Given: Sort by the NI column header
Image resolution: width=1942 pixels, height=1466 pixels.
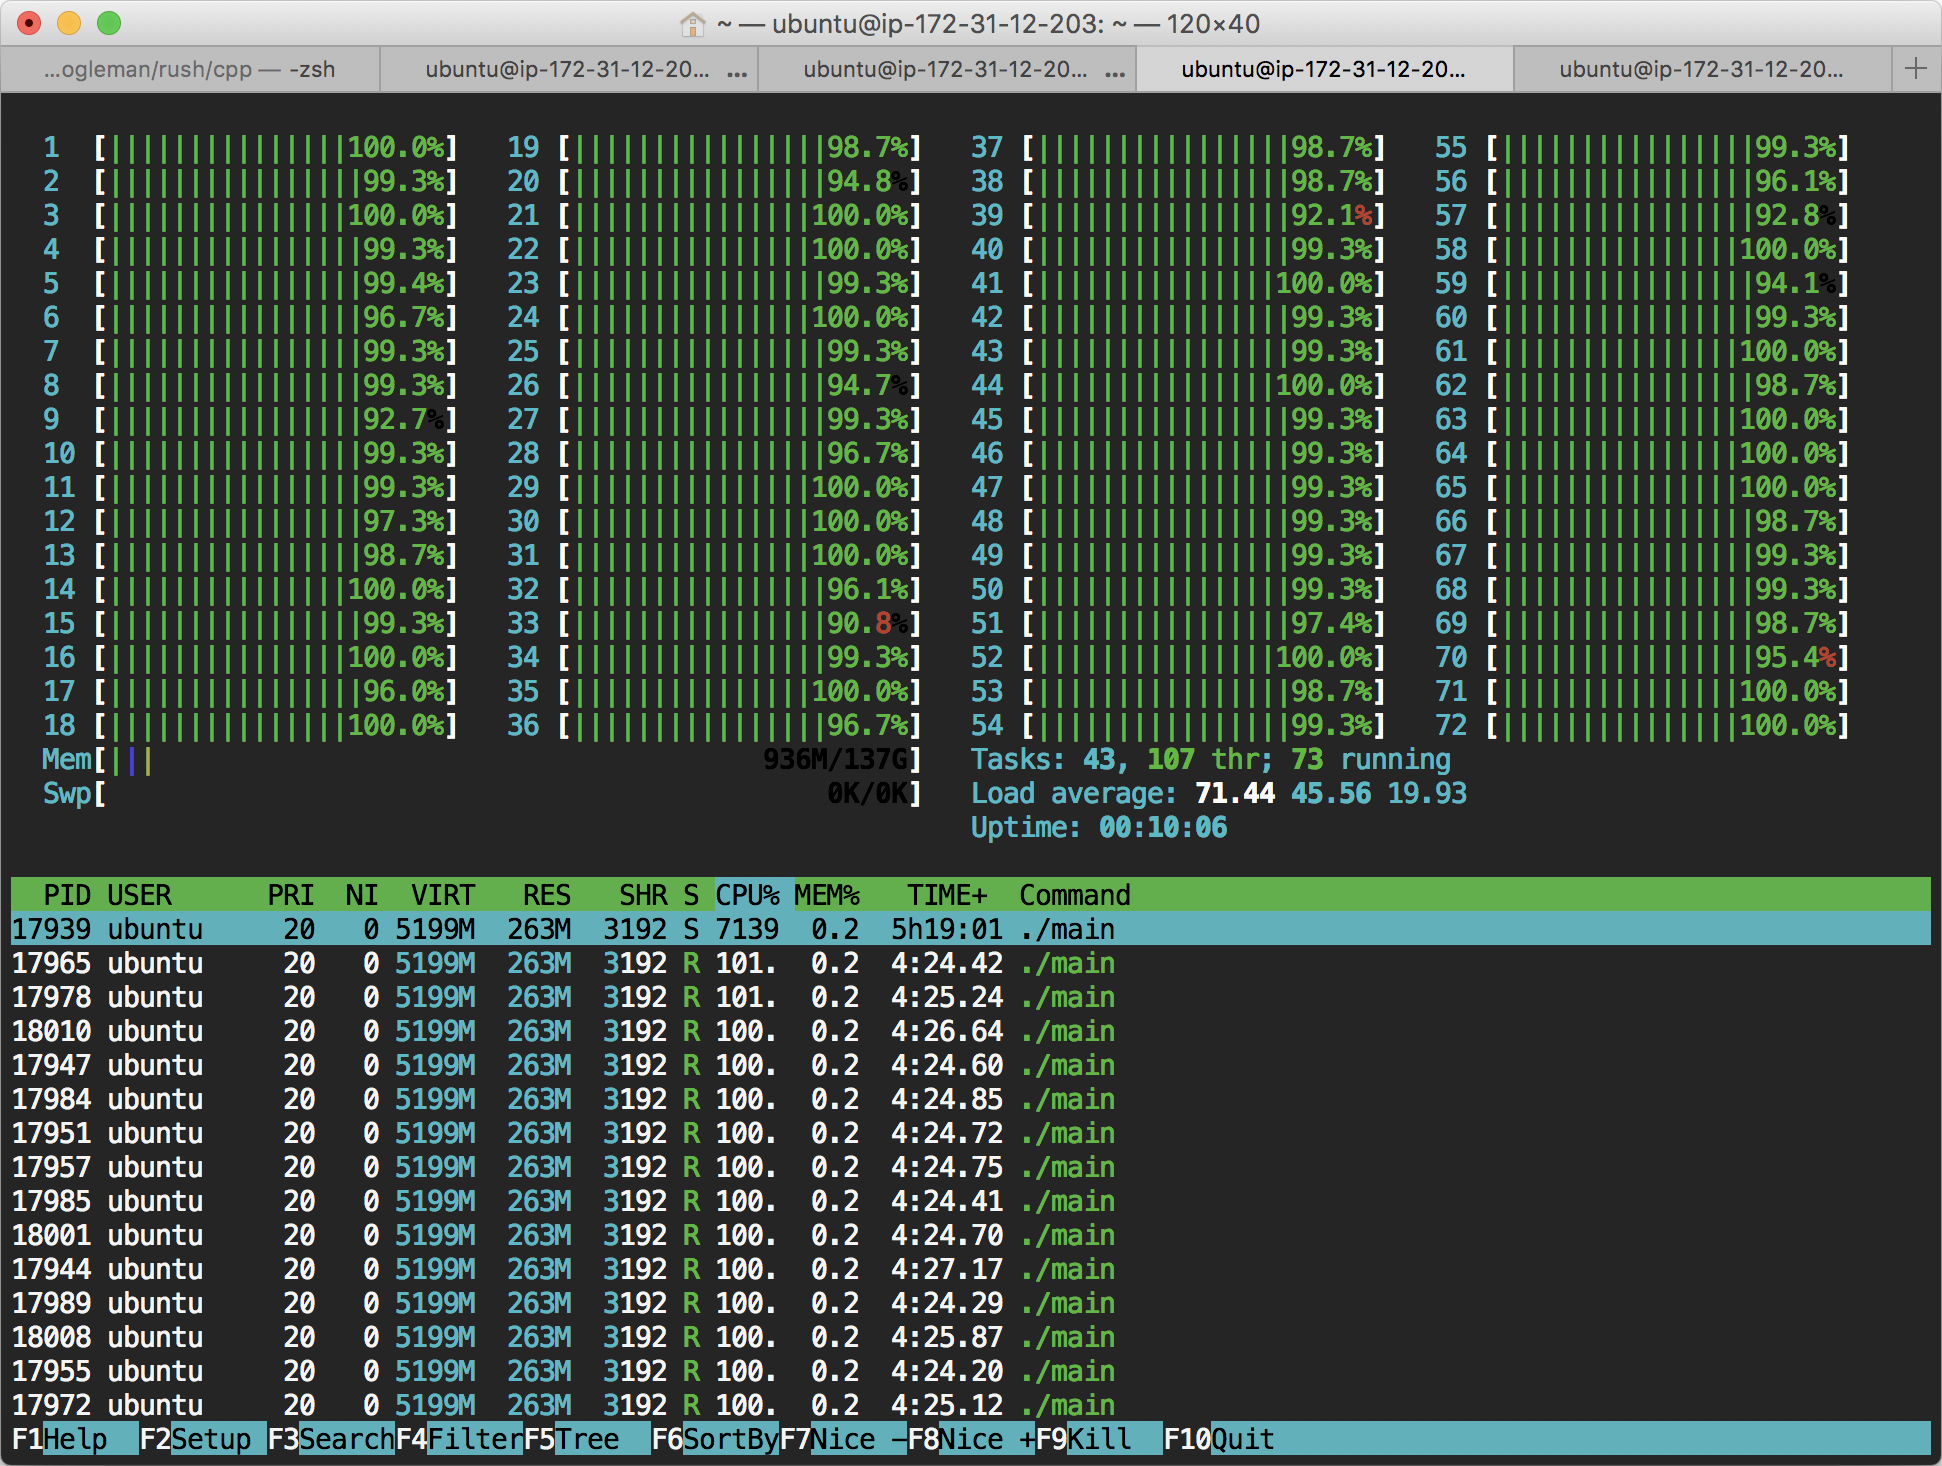Looking at the screenshot, I should pos(362,895).
